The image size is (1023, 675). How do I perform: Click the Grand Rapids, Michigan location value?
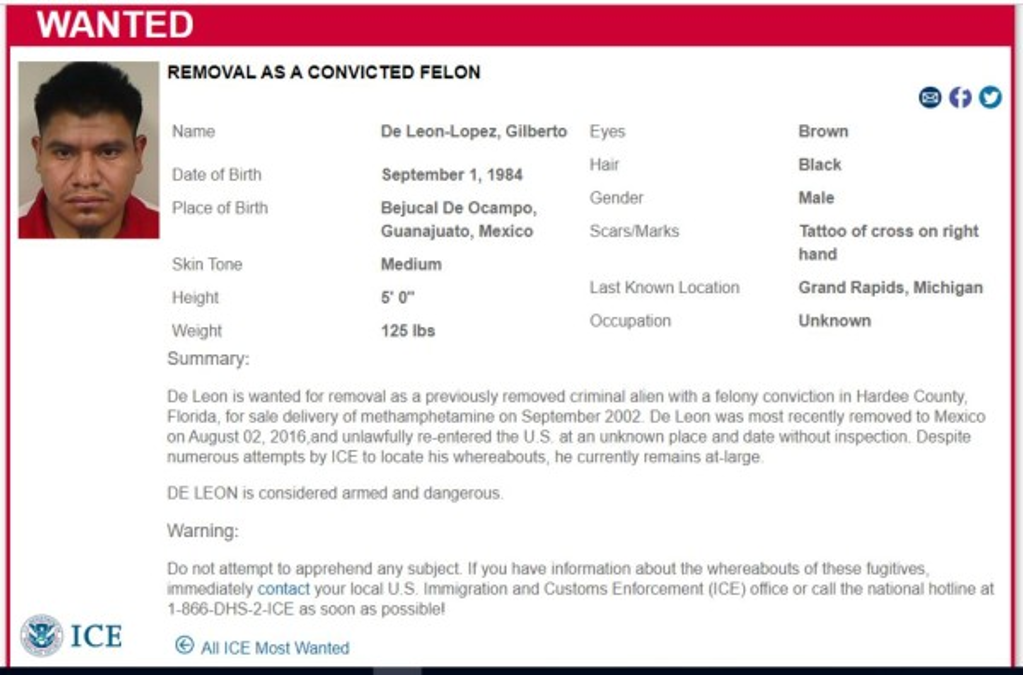890,287
